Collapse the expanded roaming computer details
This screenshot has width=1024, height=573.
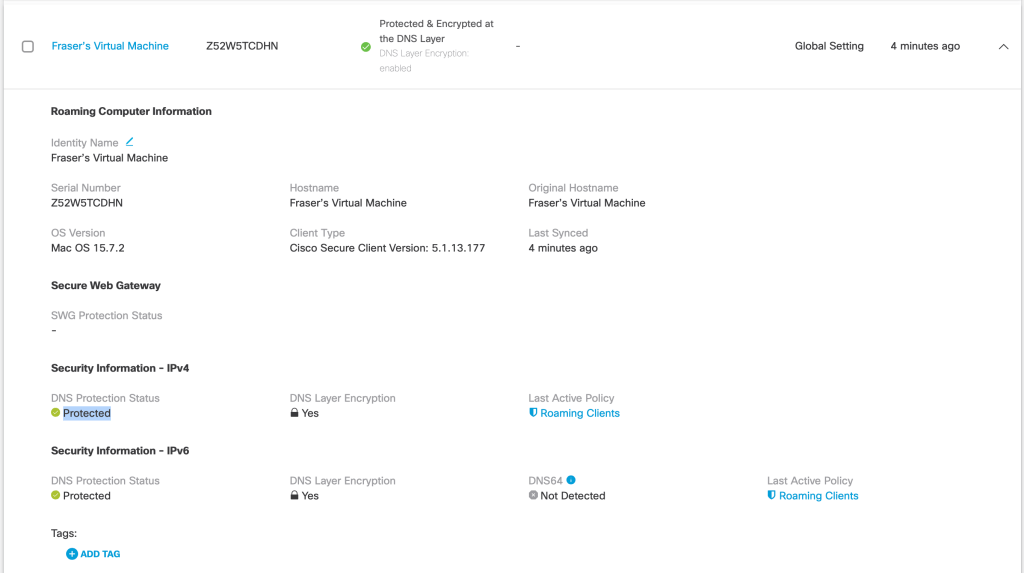click(1003, 46)
